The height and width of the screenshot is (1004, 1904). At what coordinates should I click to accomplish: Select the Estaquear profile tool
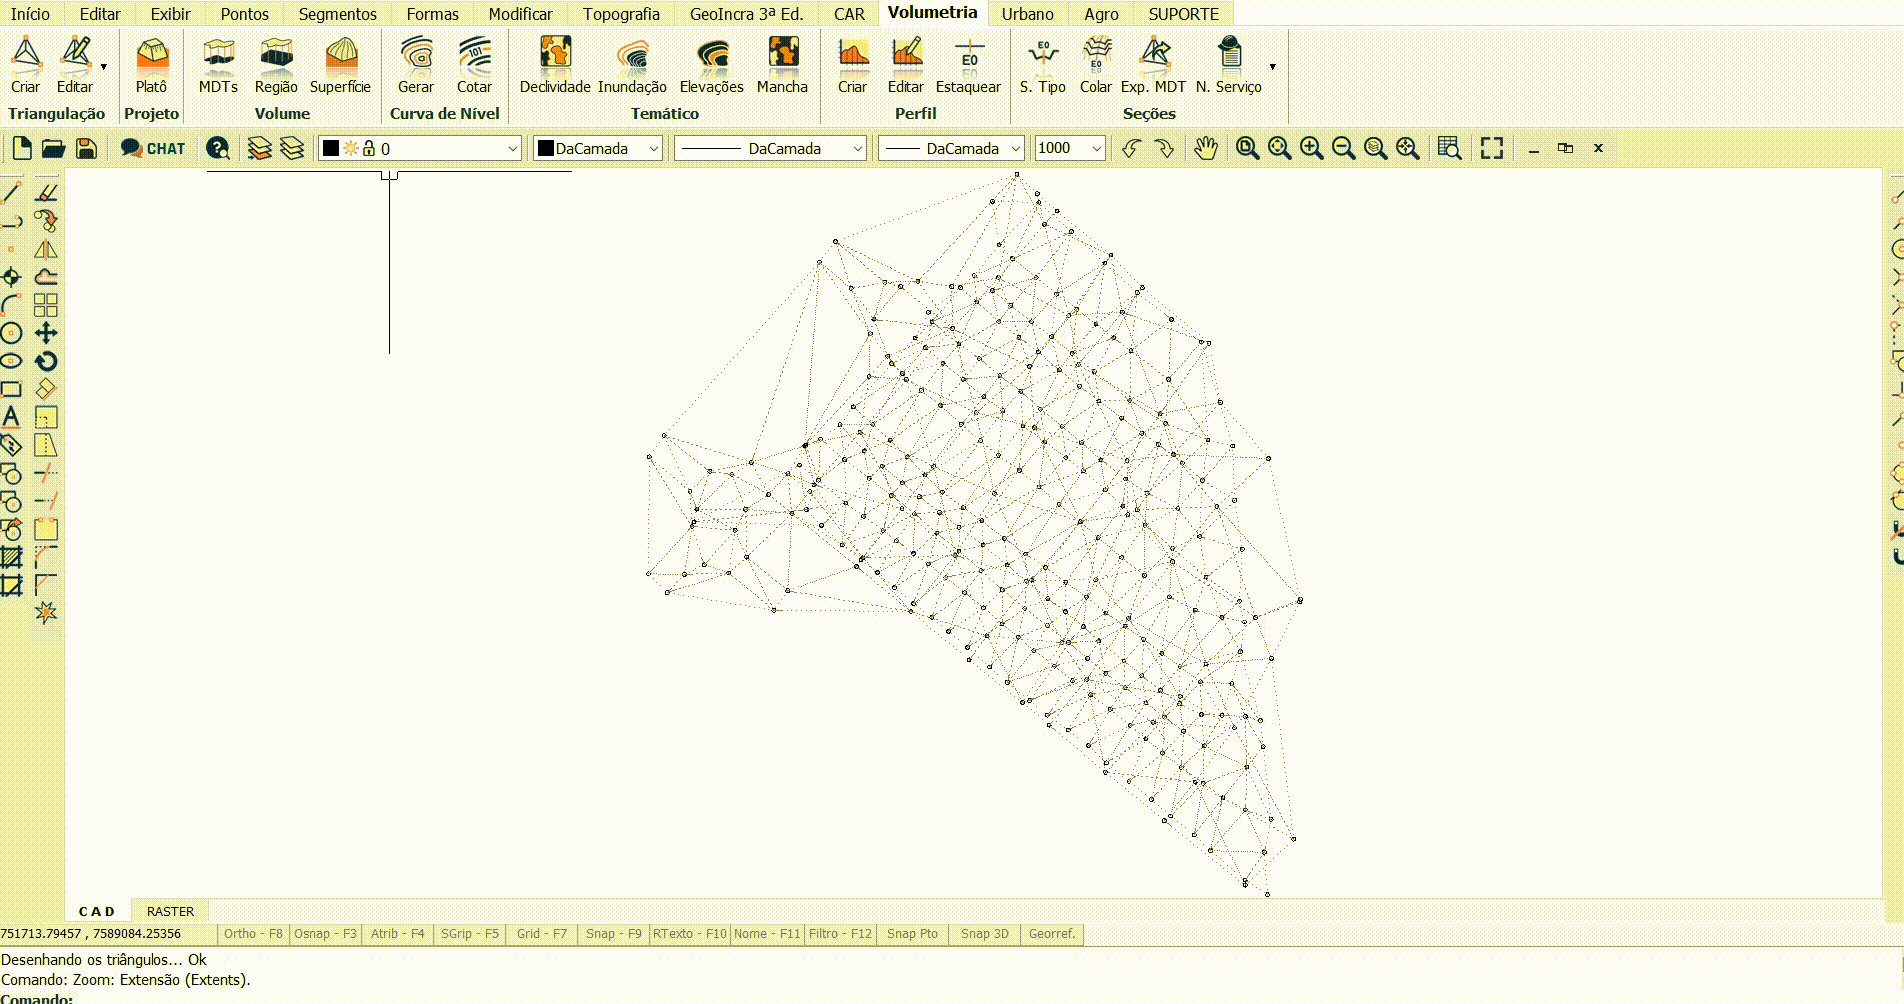tap(968, 65)
